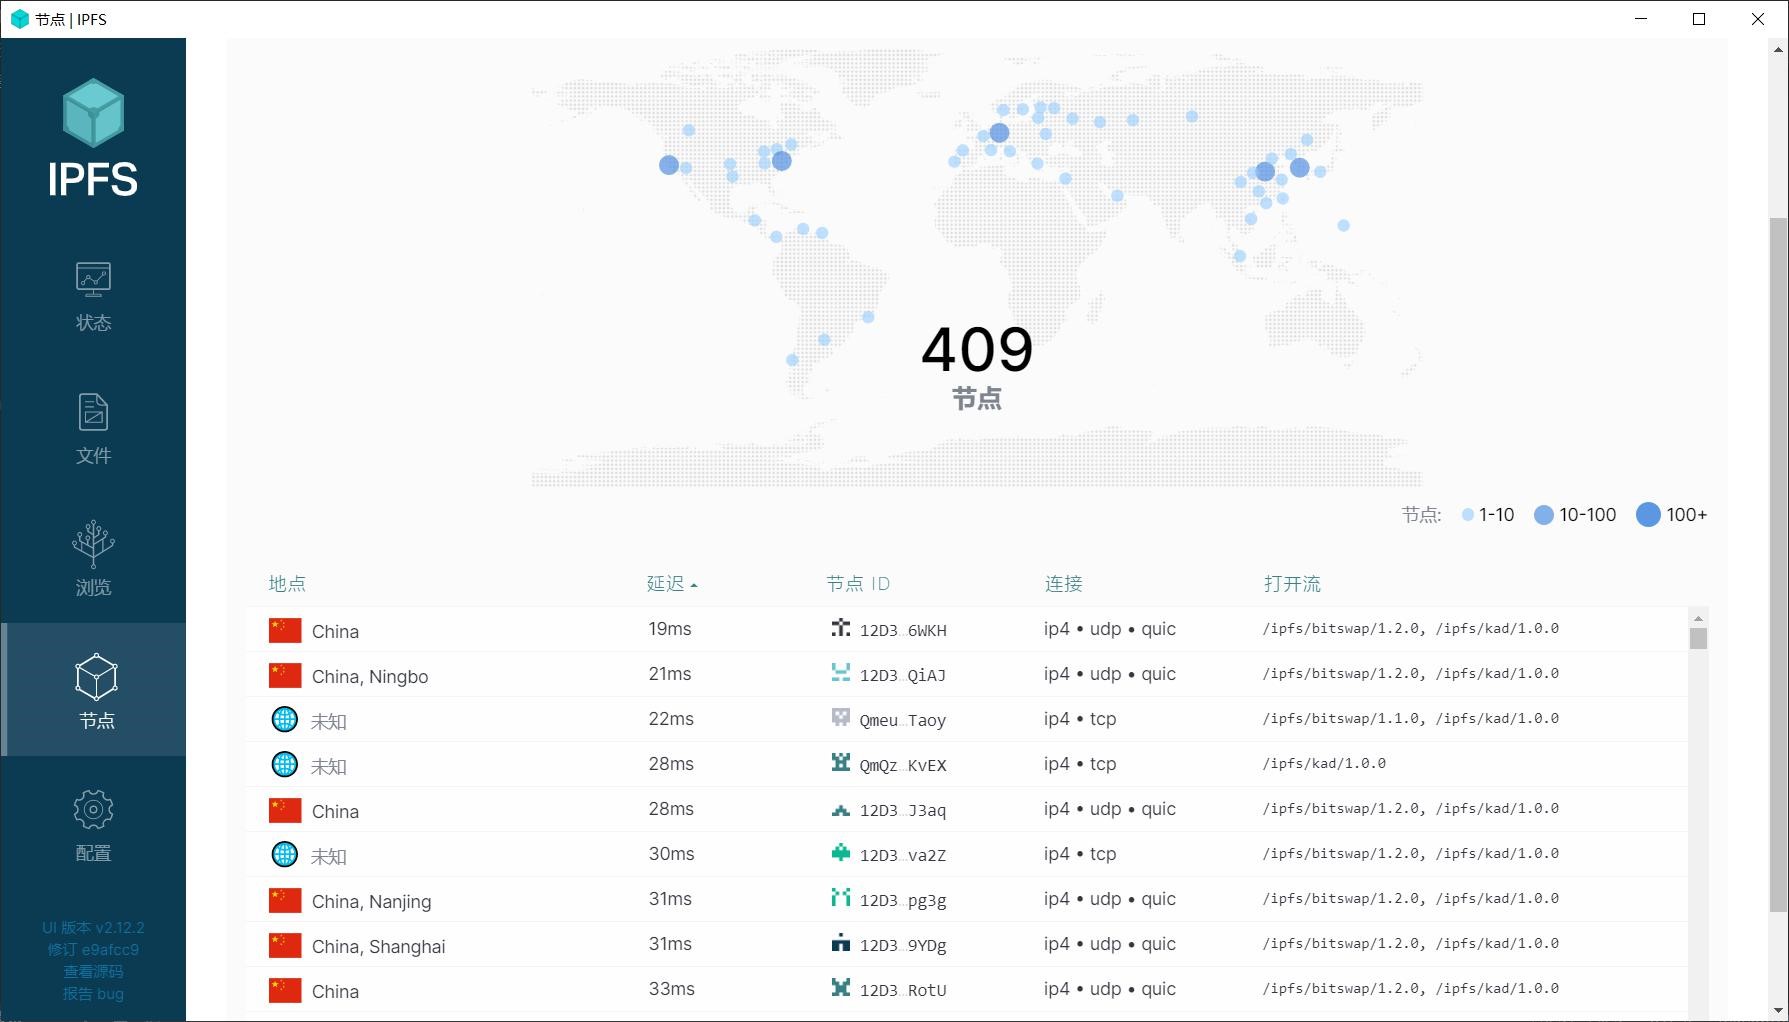Image resolution: width=1789 pixels, height=1022 pixels.
Task: Open the 状态 status page icon
Action: [93, 279]
